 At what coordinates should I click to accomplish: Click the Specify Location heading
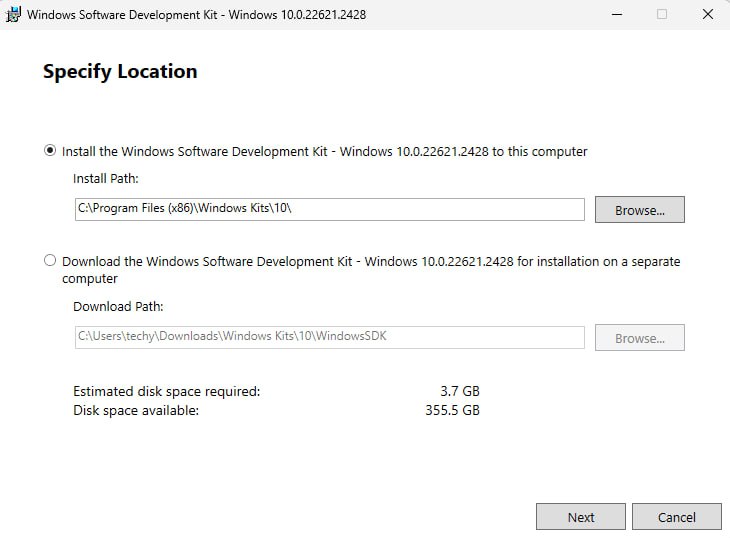pyautogui.click(x=120, y=72)
